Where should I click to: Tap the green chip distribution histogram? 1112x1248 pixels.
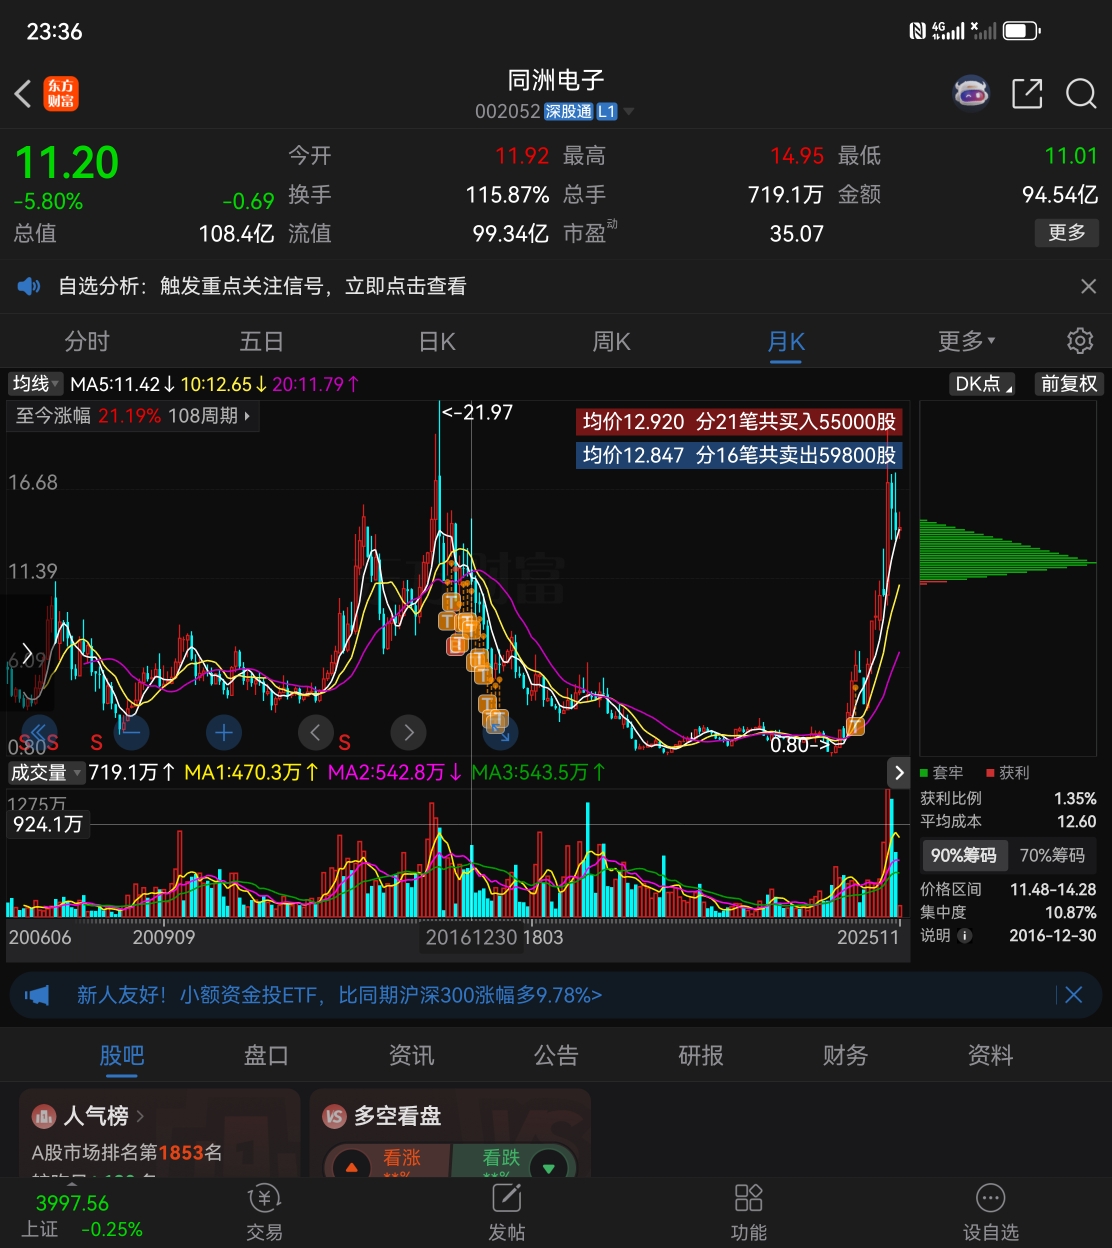[x=1008, y=550]
